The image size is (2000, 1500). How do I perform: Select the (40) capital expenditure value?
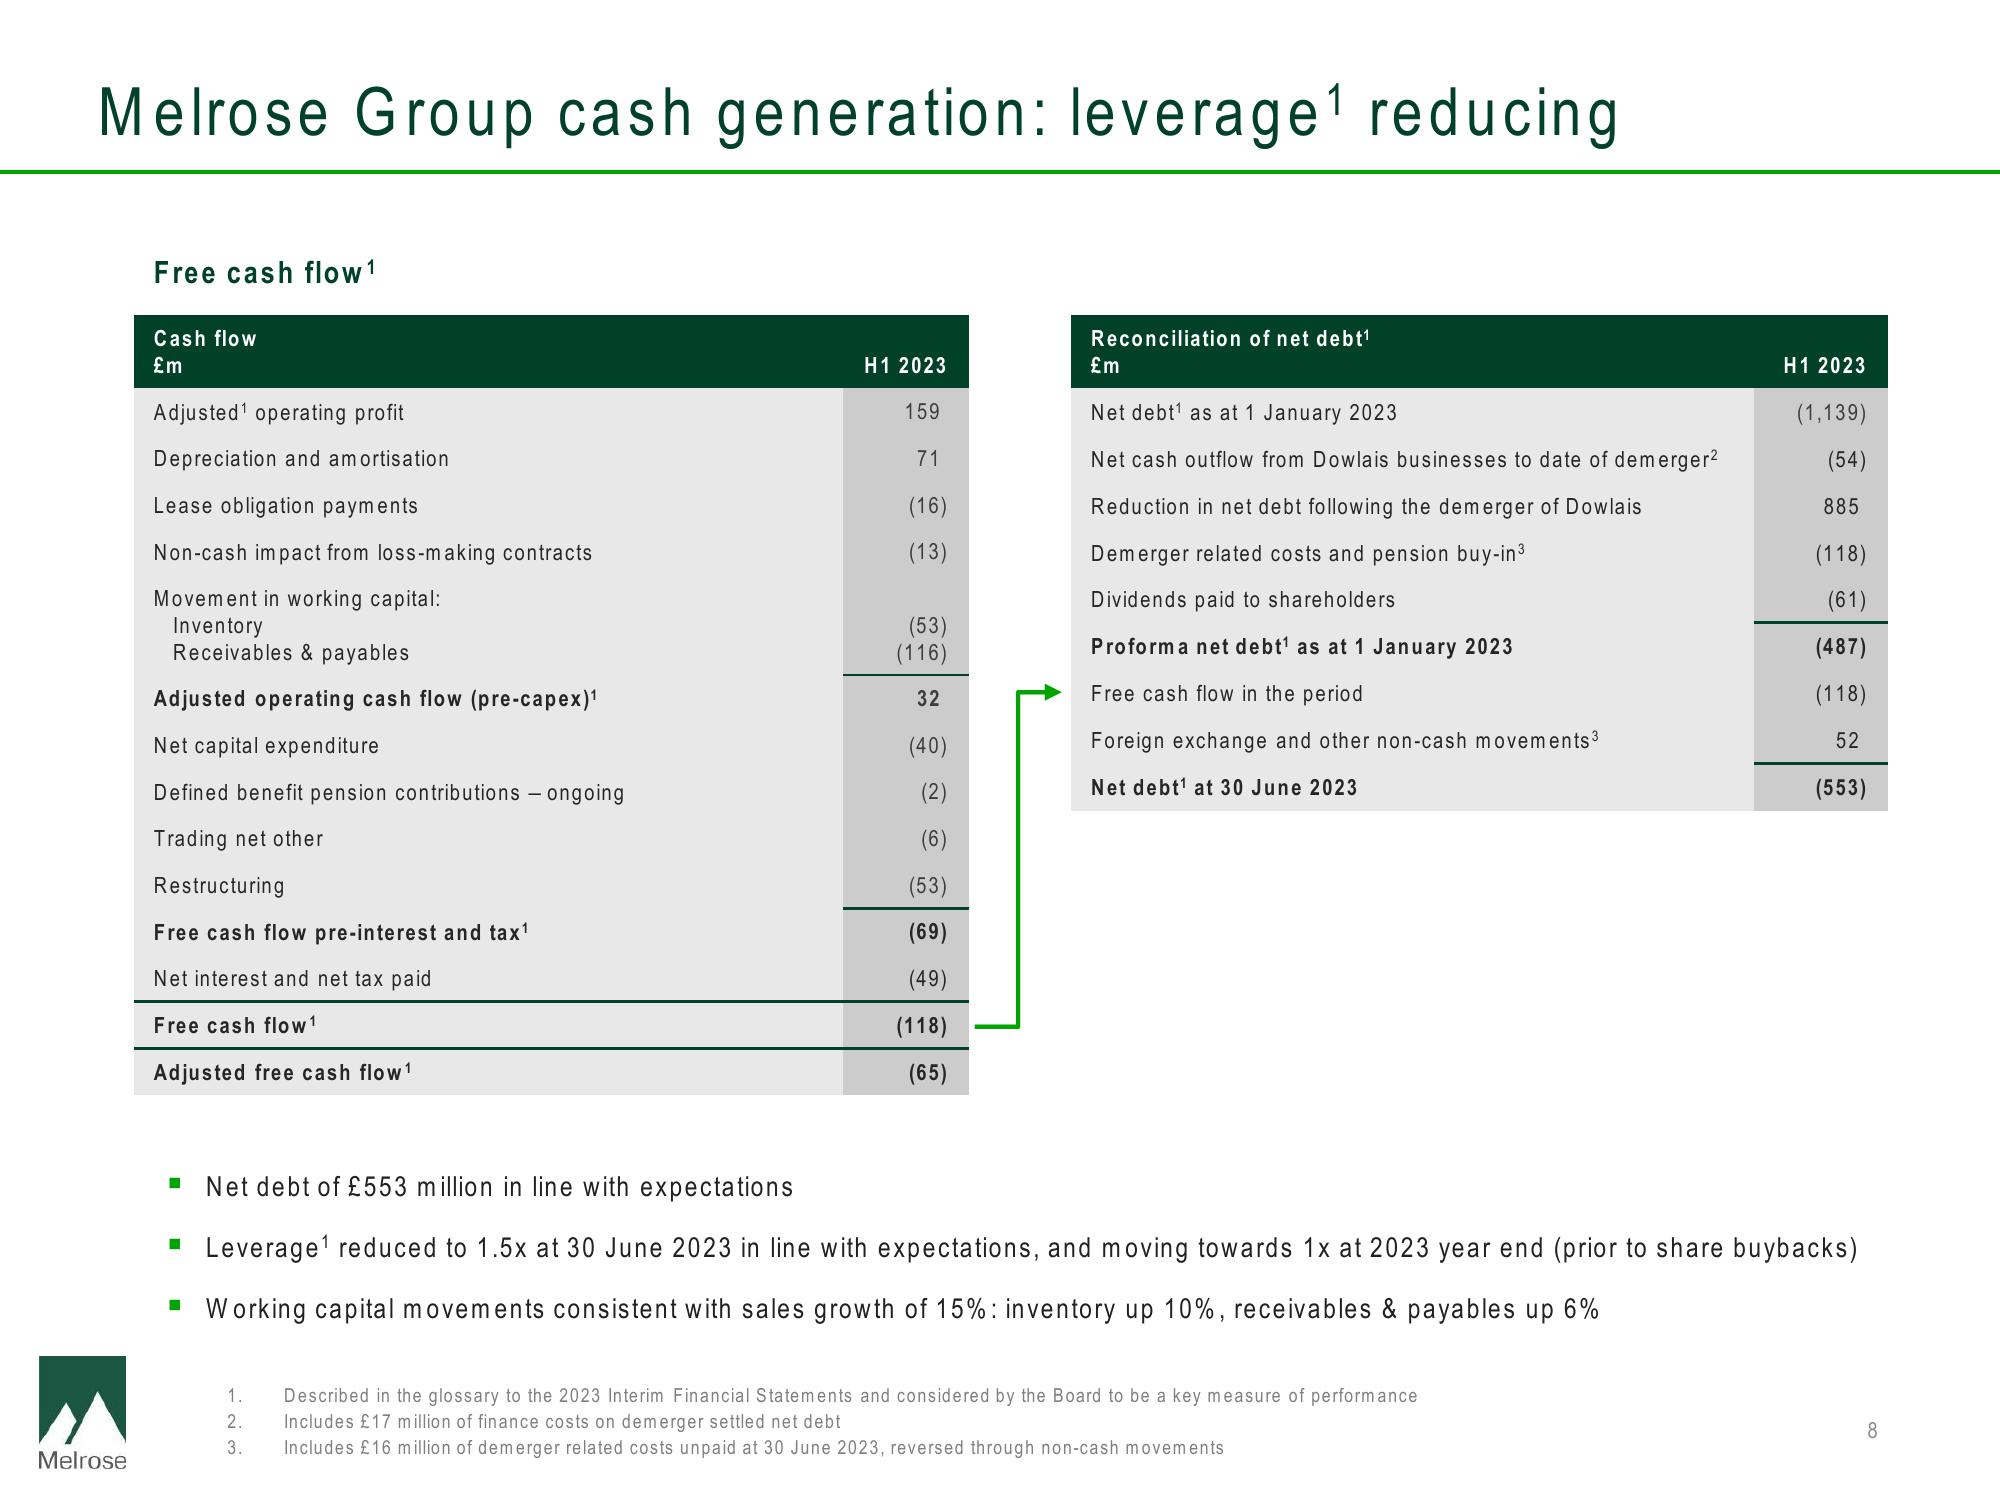pos(927,746)
